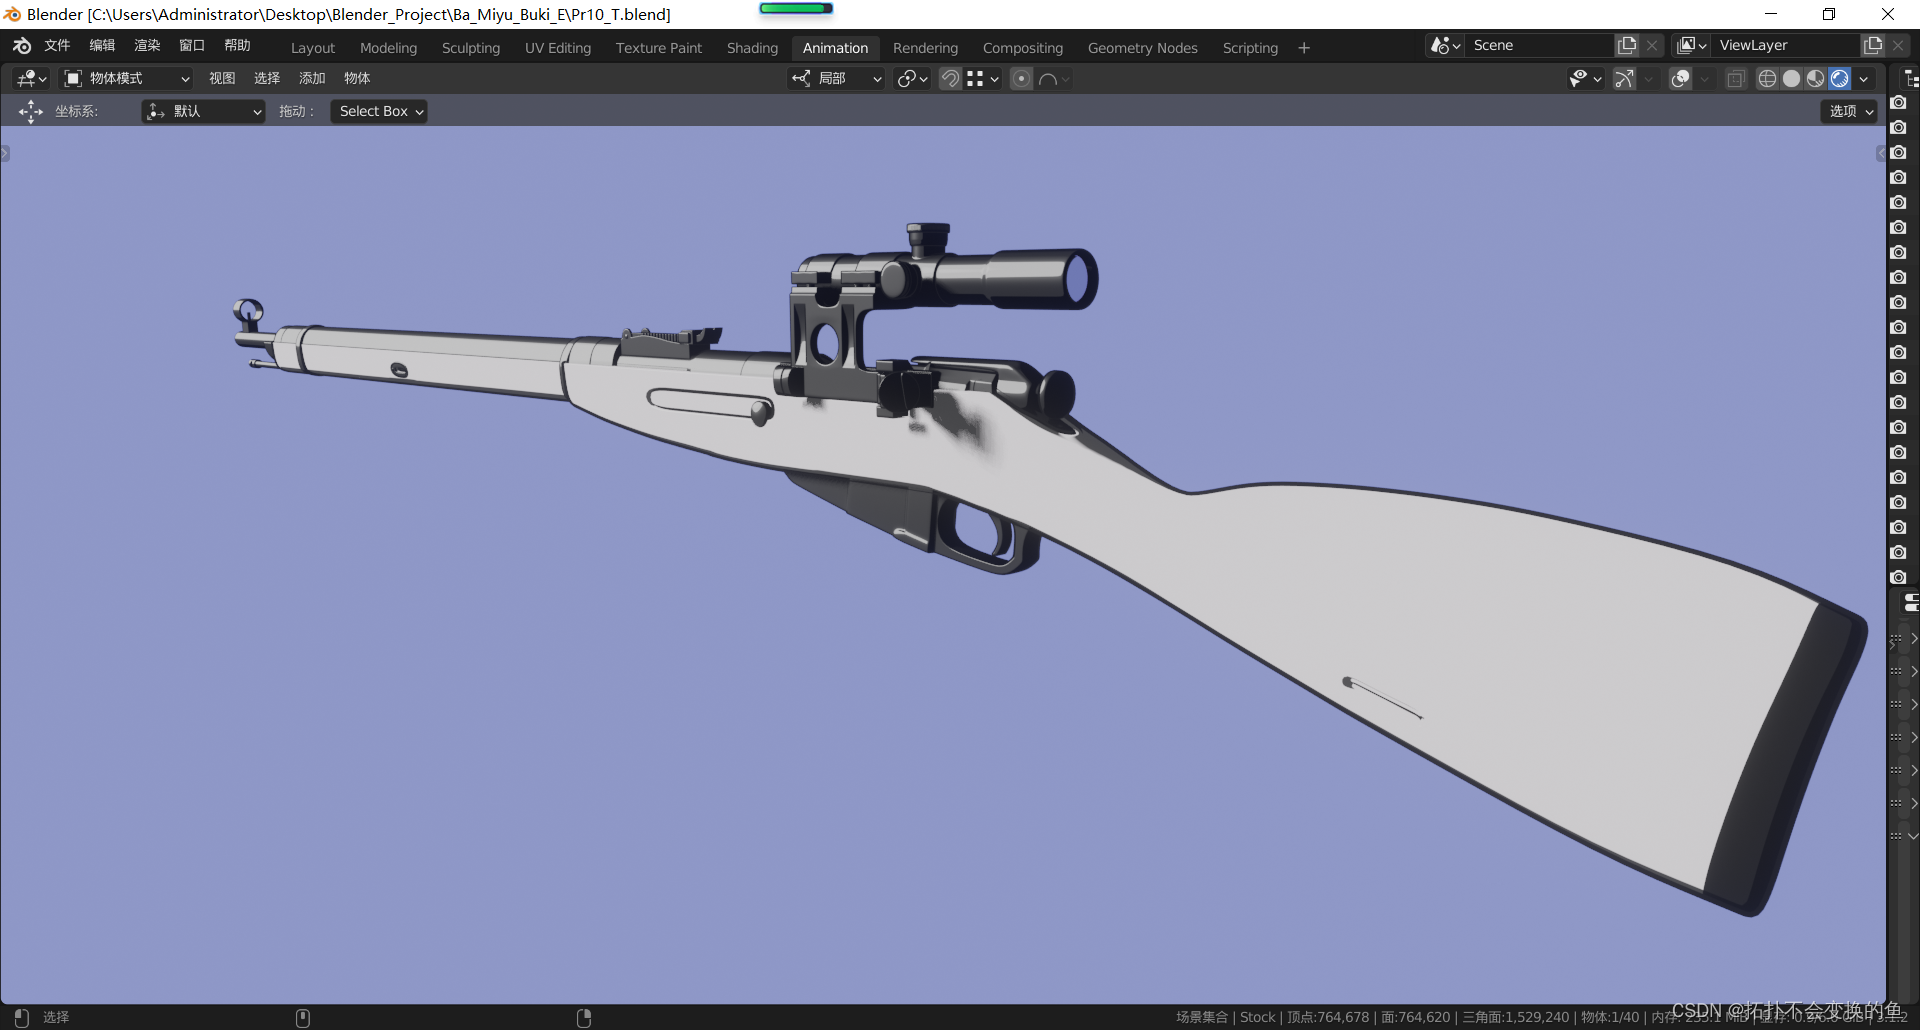1920x1030 pixels.
Task: Switch to material preview shading
Action: pyautogui.click(x=1815, y=78)
